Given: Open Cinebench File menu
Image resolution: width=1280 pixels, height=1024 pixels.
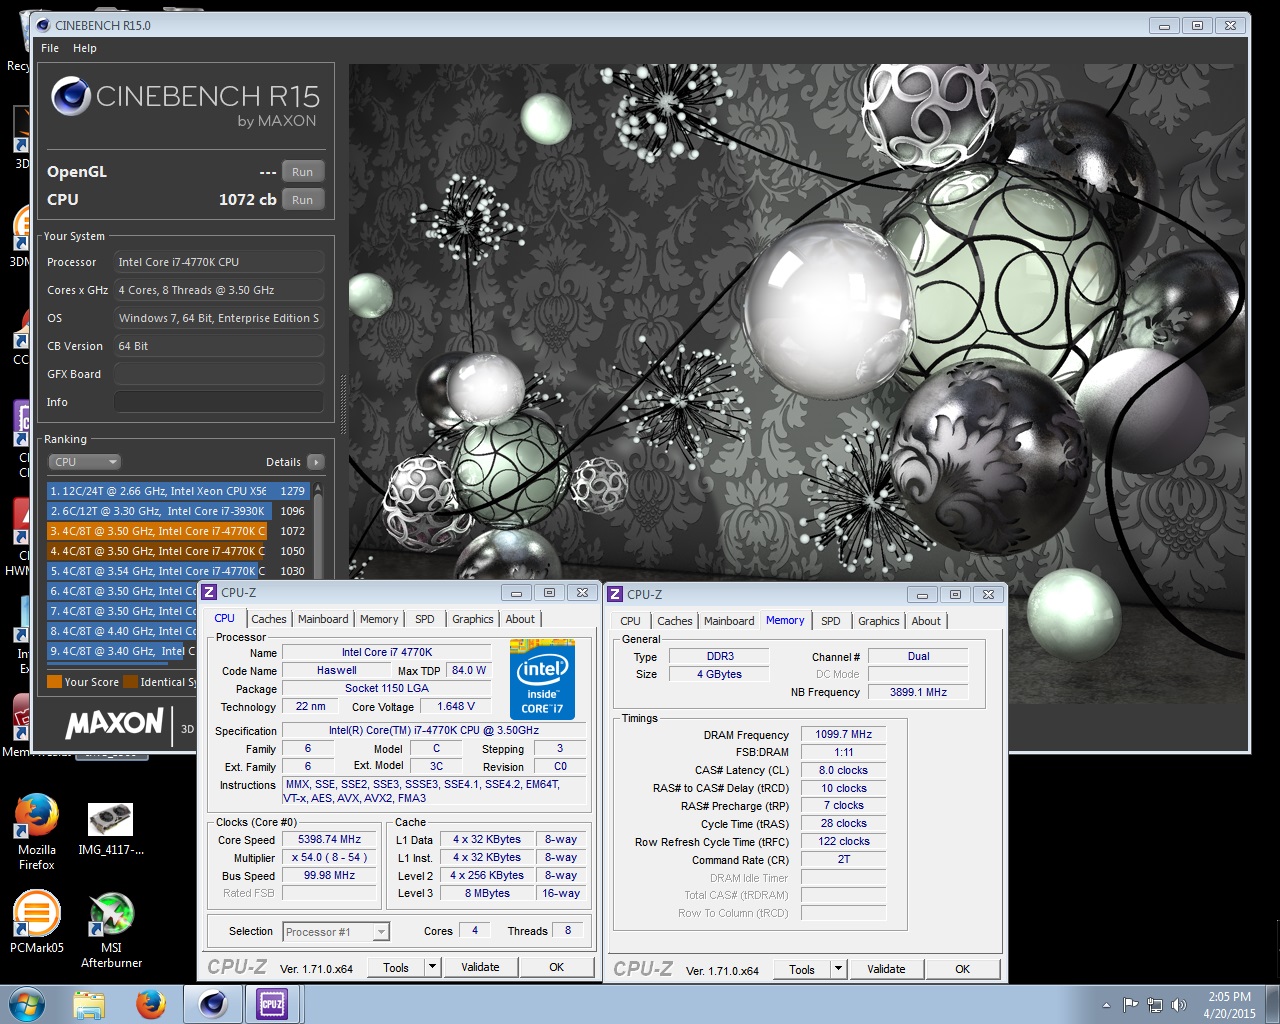Looking at the screenshot, I should pos(50,48).
